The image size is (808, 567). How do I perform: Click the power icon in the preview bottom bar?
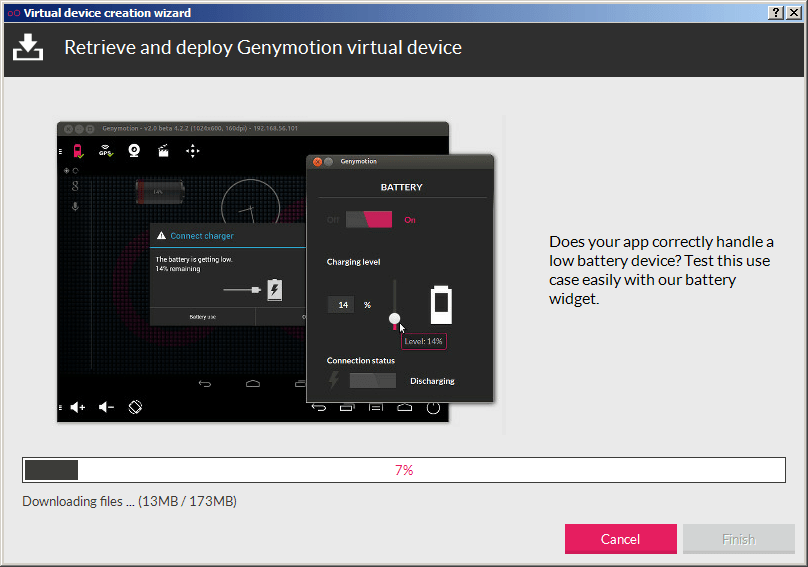[x=433, y=408]
